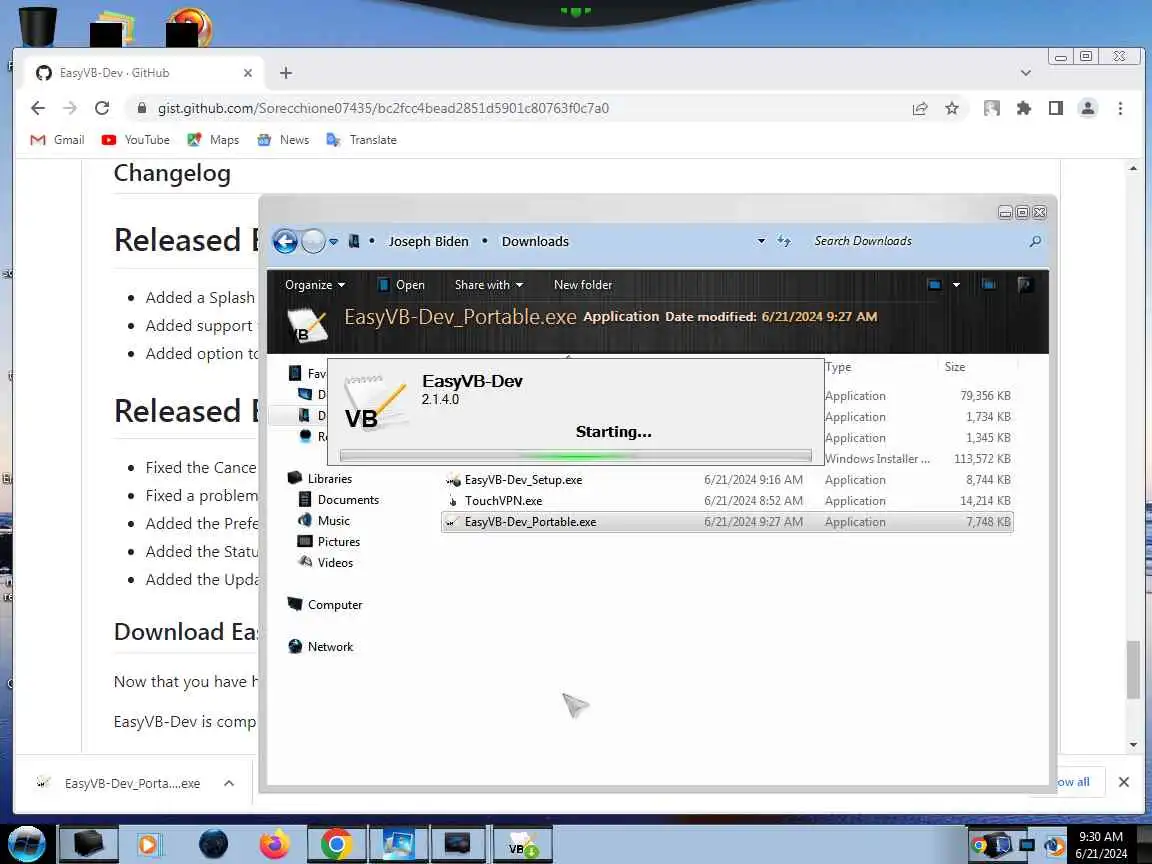
Task: Click the URL address bar
Action: pos(514,108)
